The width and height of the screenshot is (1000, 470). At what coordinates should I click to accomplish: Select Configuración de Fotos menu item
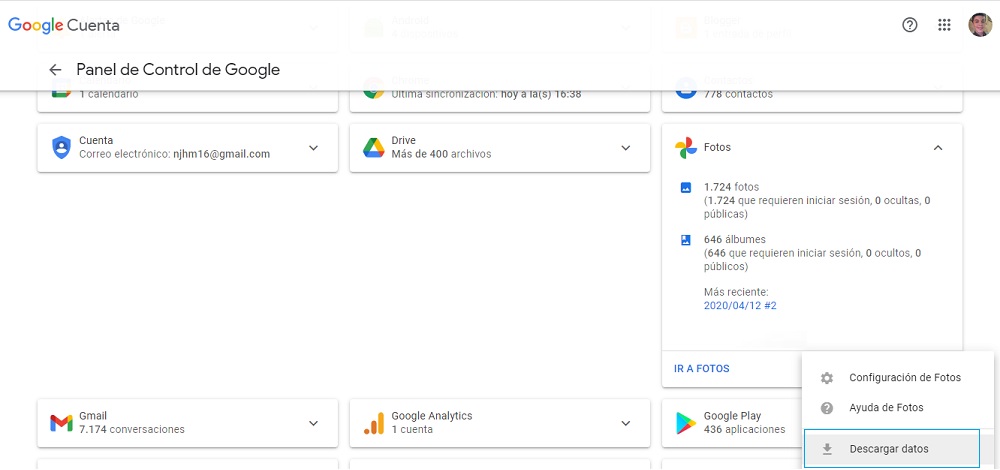point(904,378)
